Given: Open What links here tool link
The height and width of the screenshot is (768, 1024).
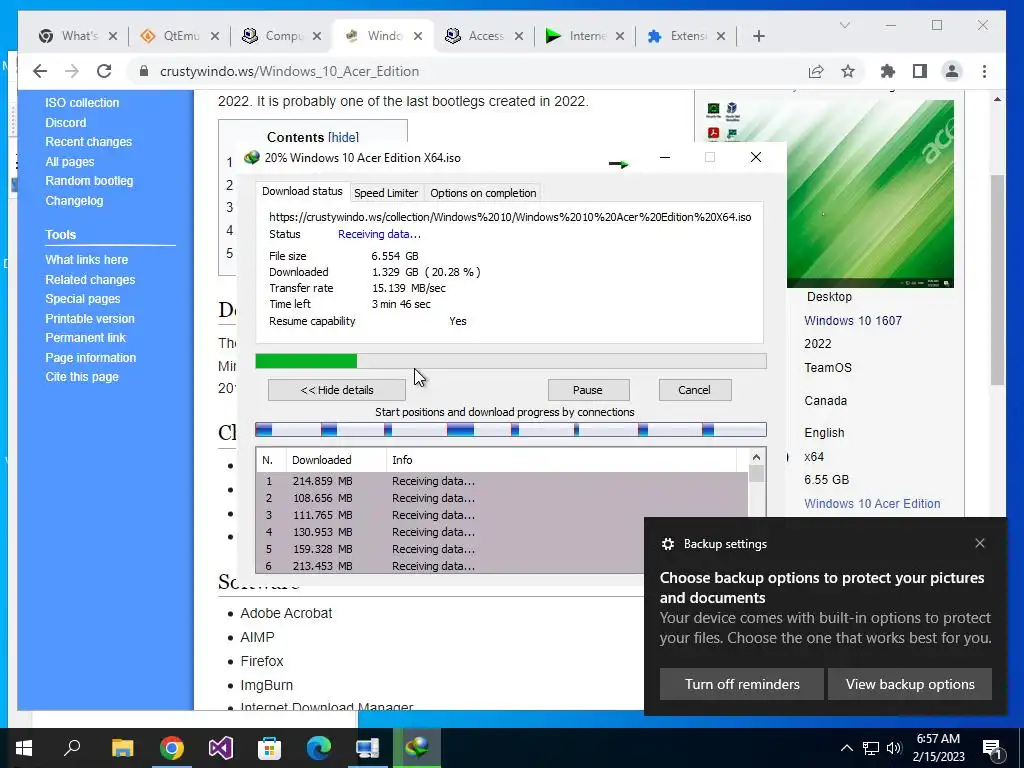Looking at the screenshot, I should (86, 259).
